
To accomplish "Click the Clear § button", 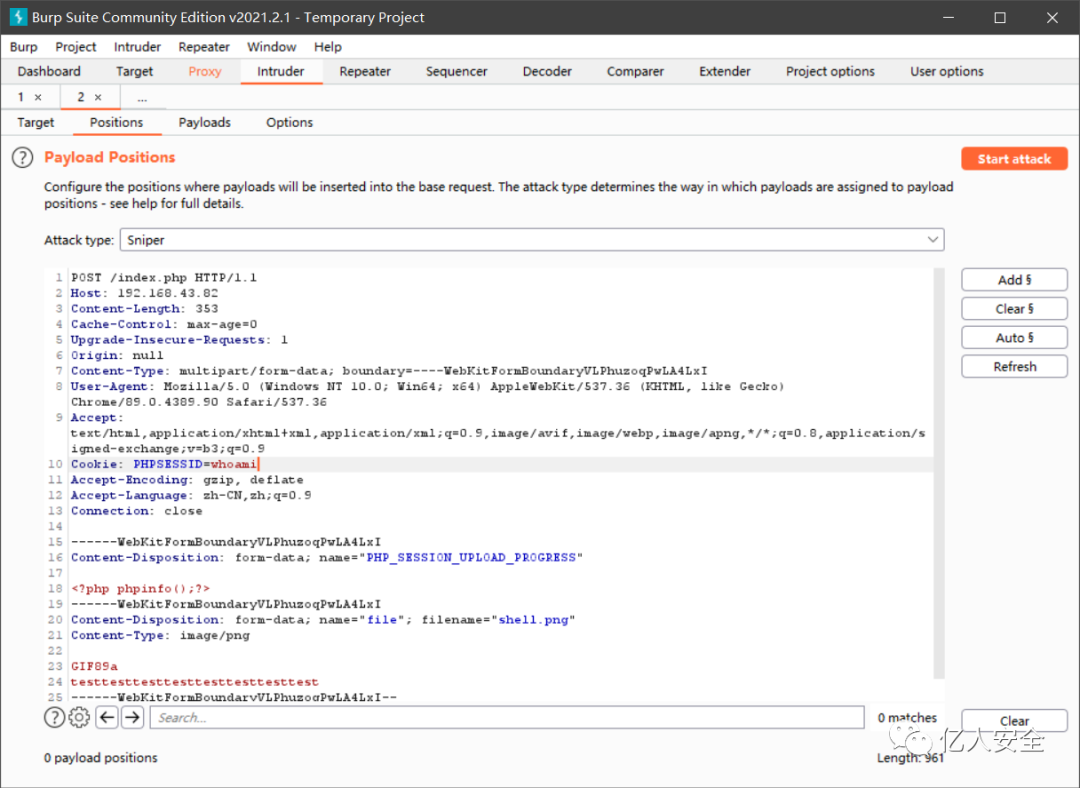I will (1014, 309).
